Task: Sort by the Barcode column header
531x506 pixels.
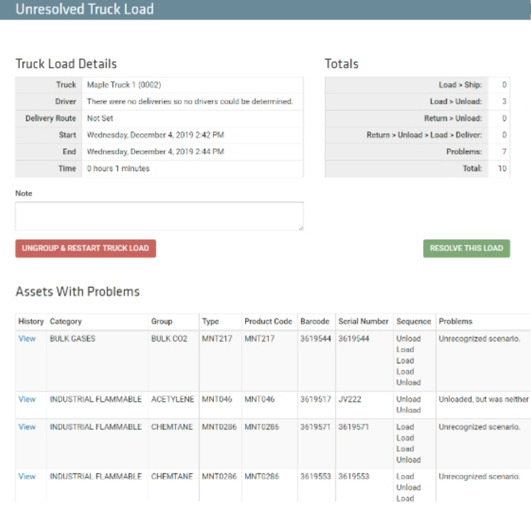Action: (x=315, y=321)
